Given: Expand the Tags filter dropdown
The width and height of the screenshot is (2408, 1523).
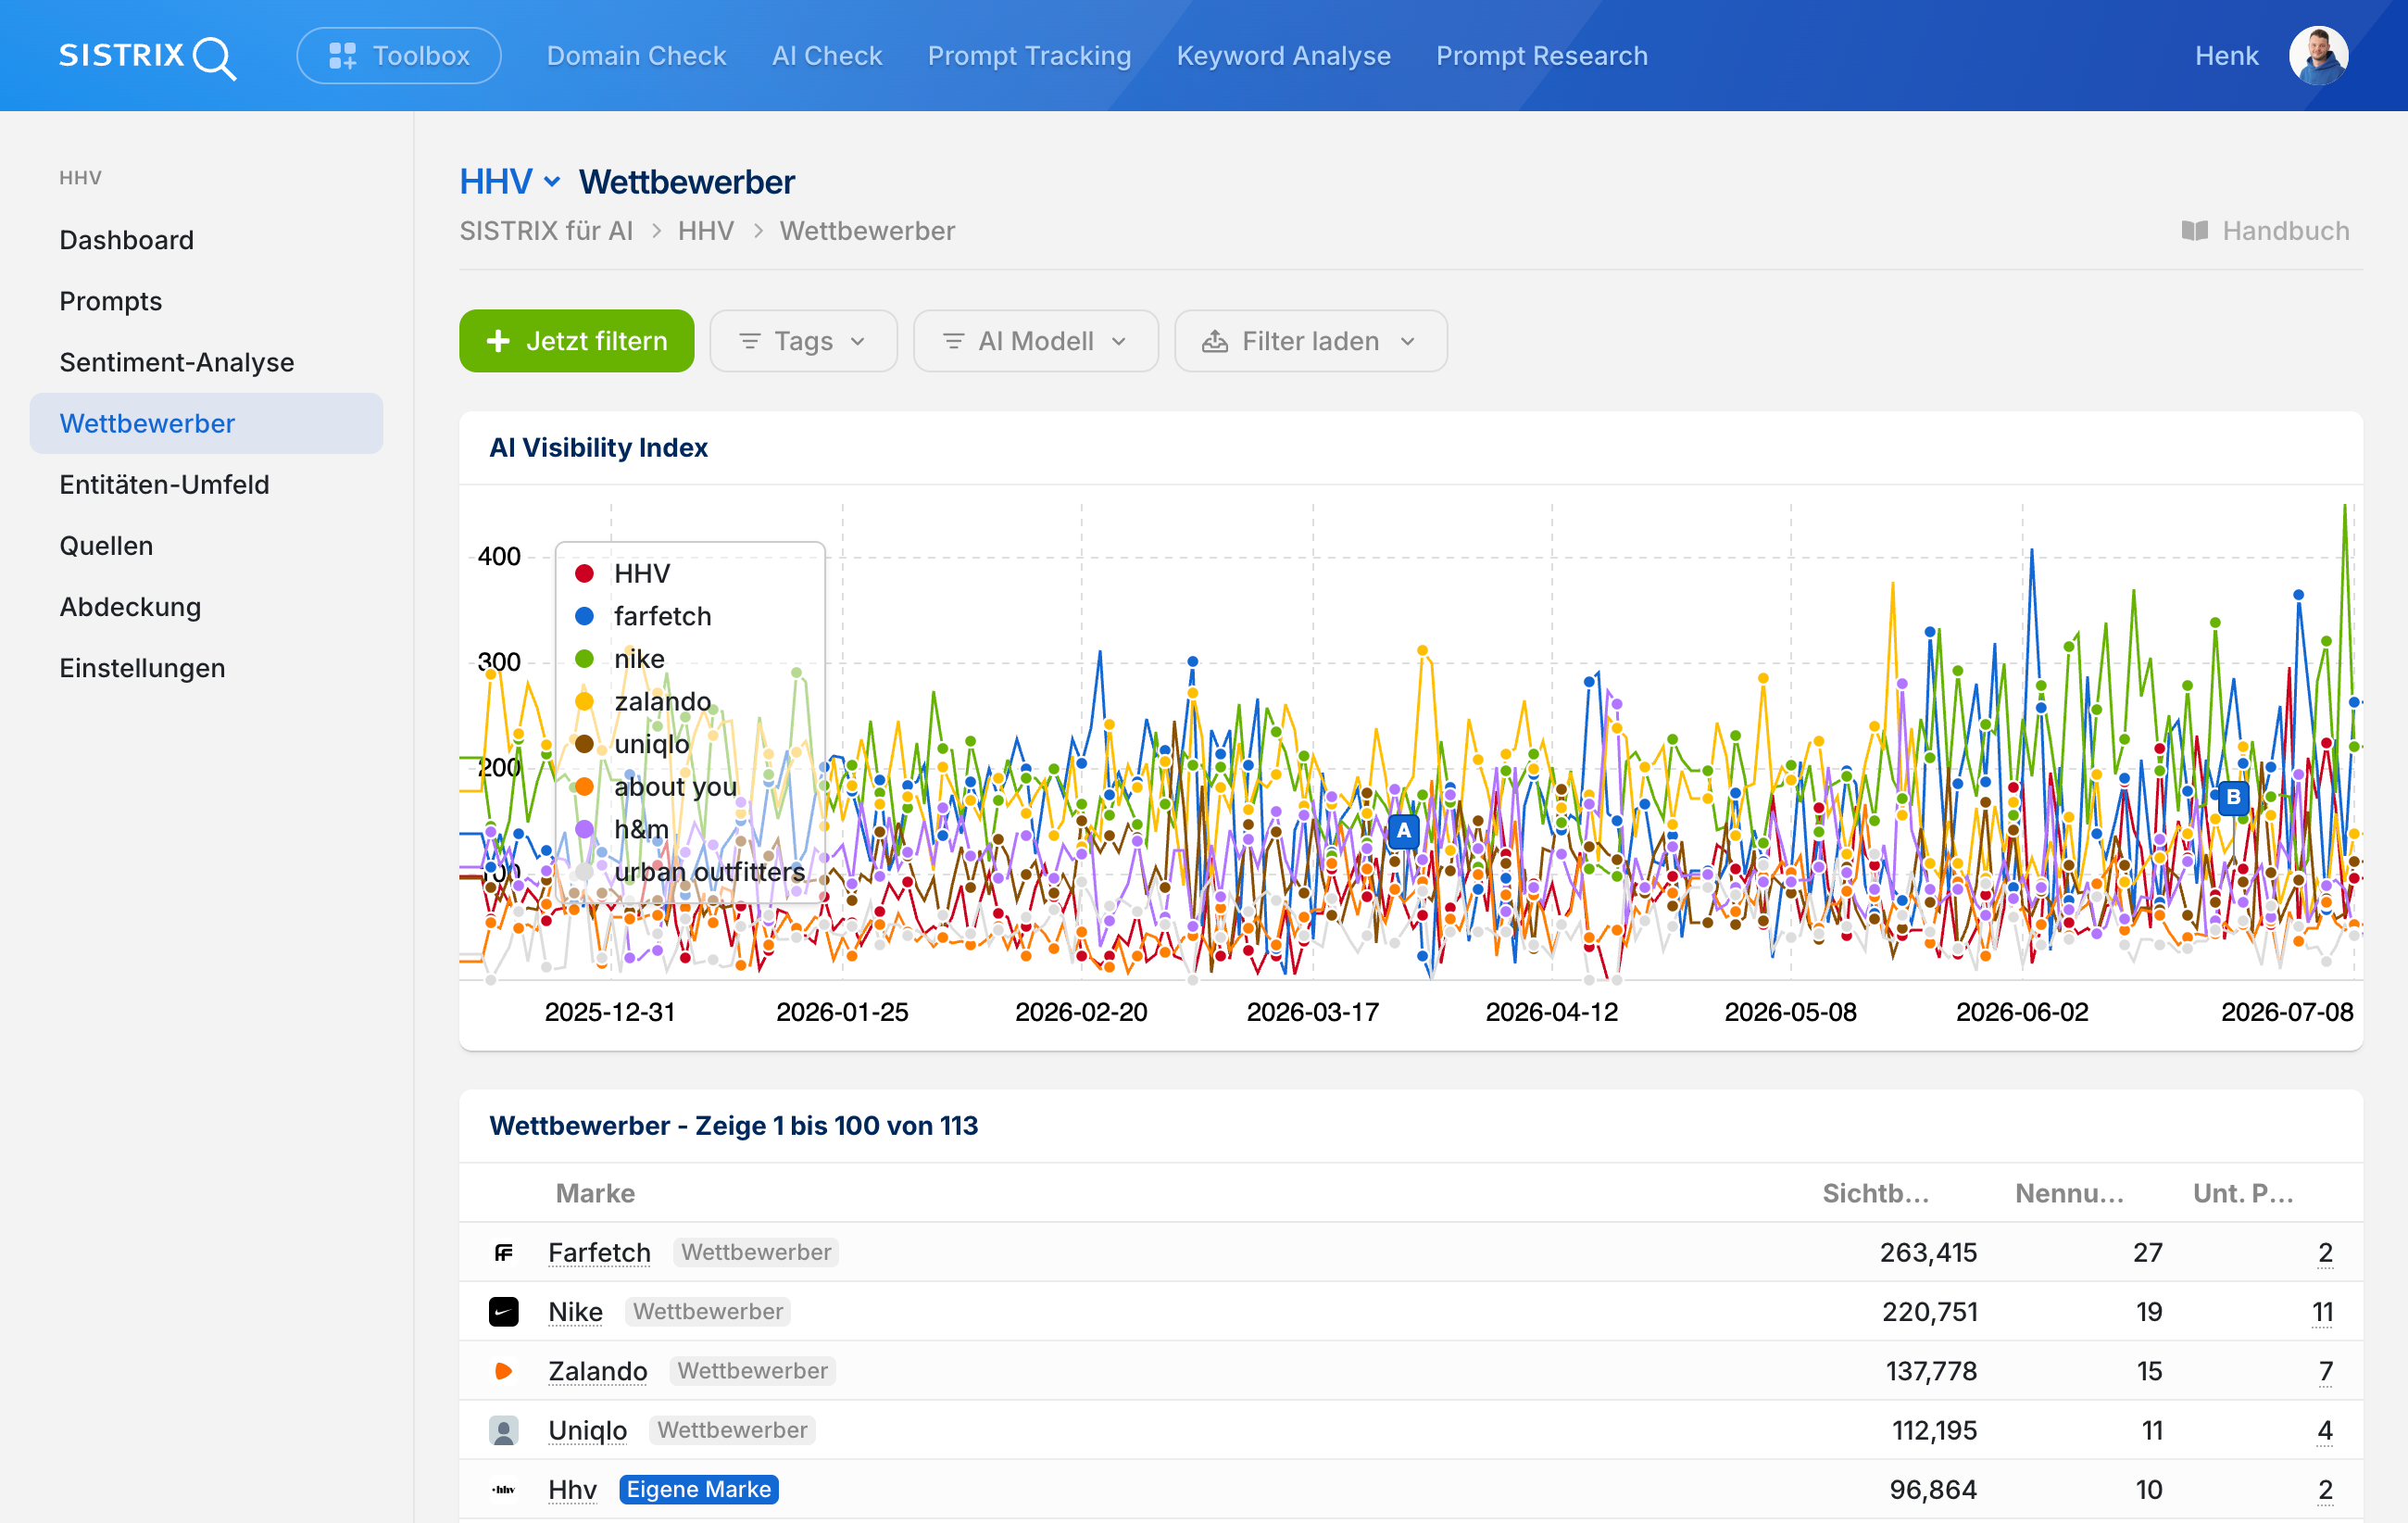Looking at the screenshot, I should 803,341.
